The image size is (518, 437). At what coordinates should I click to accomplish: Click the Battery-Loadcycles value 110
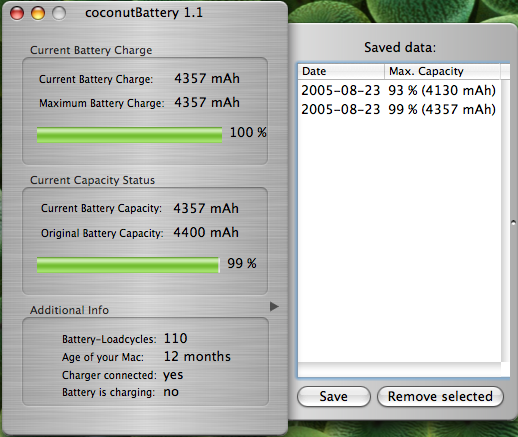[x=176, y=339]
